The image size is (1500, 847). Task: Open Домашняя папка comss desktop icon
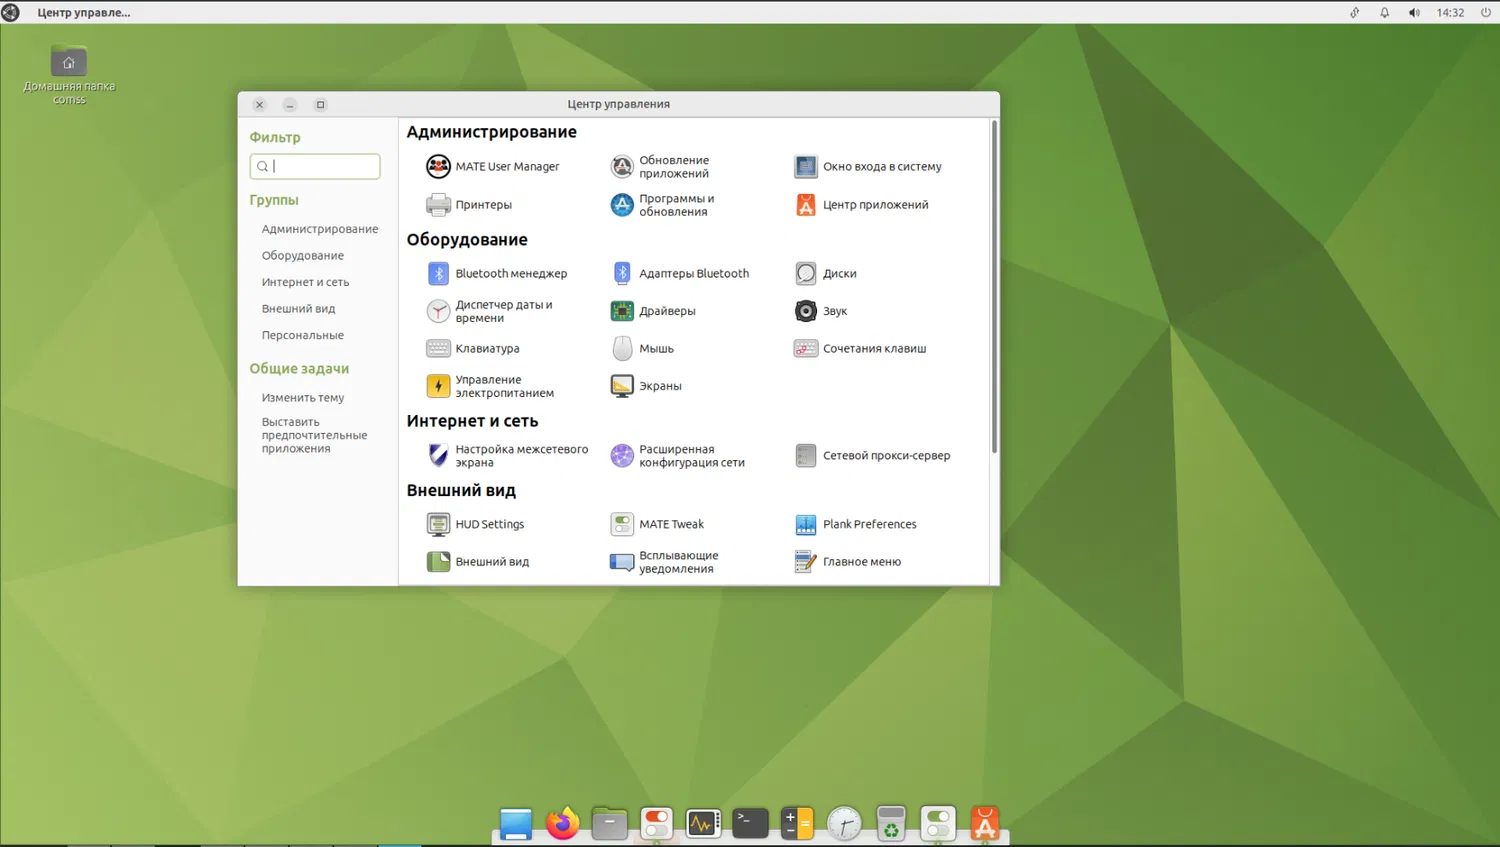[69, 73]
